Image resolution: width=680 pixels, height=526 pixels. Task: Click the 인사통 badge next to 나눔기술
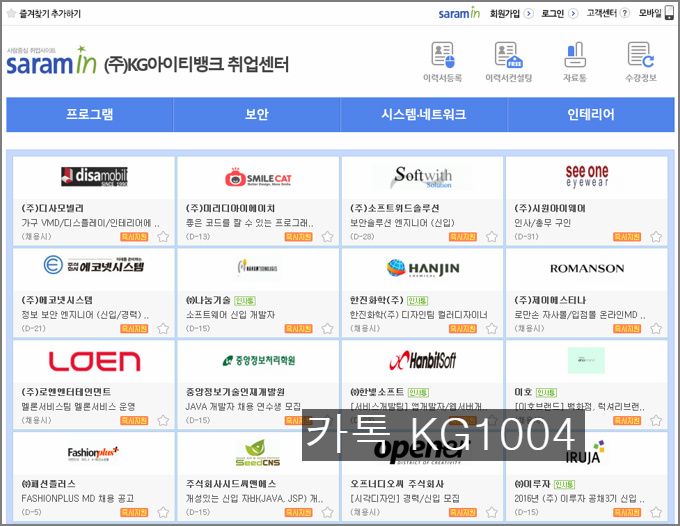[245, 301]
